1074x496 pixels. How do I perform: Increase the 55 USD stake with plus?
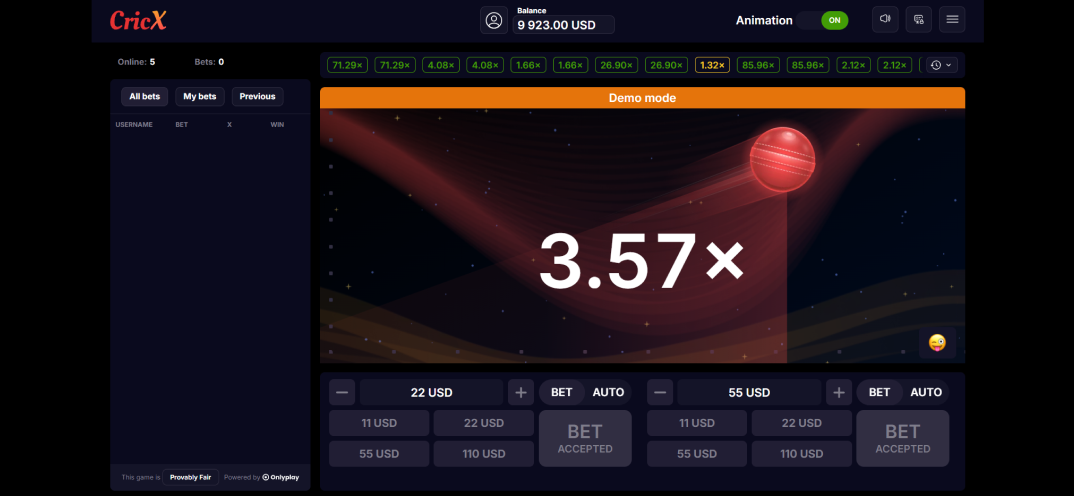pyautogui.click(x=838, y=393)
